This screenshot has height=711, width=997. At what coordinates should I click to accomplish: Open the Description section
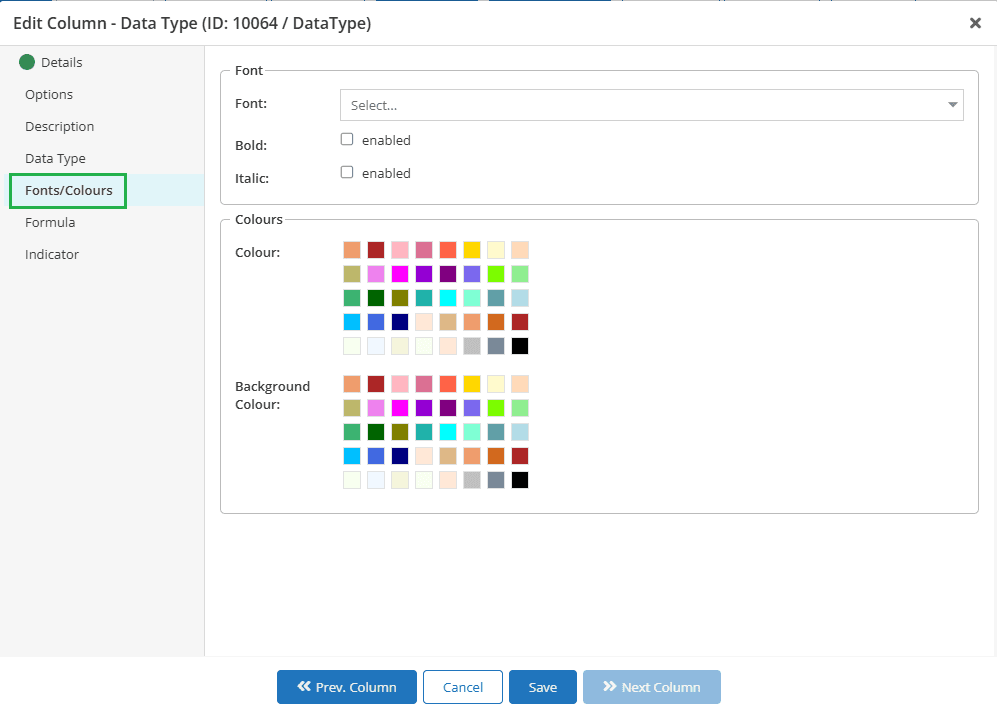click(60, 127)
